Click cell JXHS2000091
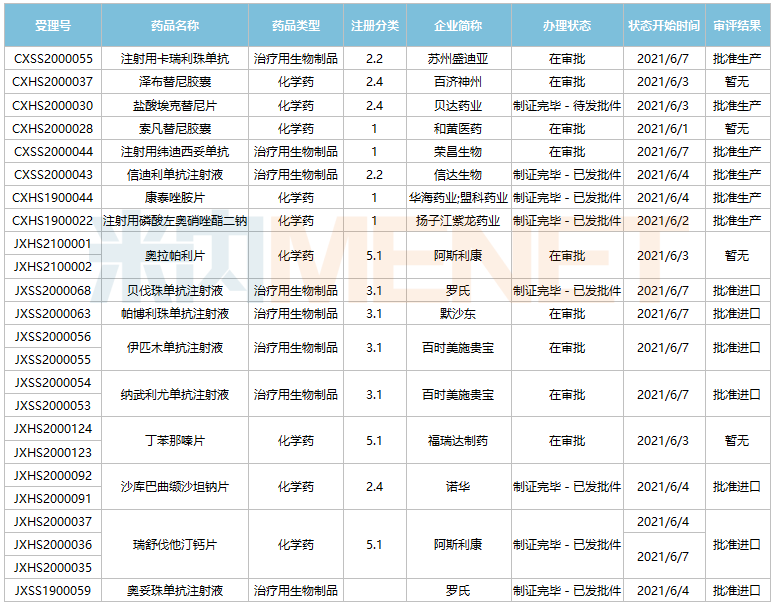The width and height of the screenshot is (774, 605). pyautogui.click(x=53, y=499)
